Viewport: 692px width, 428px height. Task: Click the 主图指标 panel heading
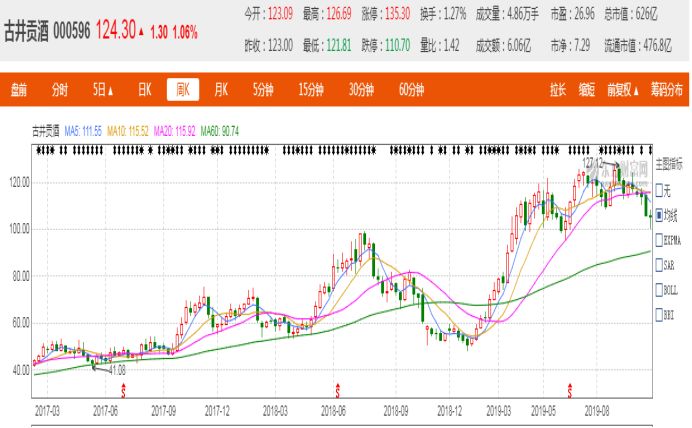coord(669,165)
